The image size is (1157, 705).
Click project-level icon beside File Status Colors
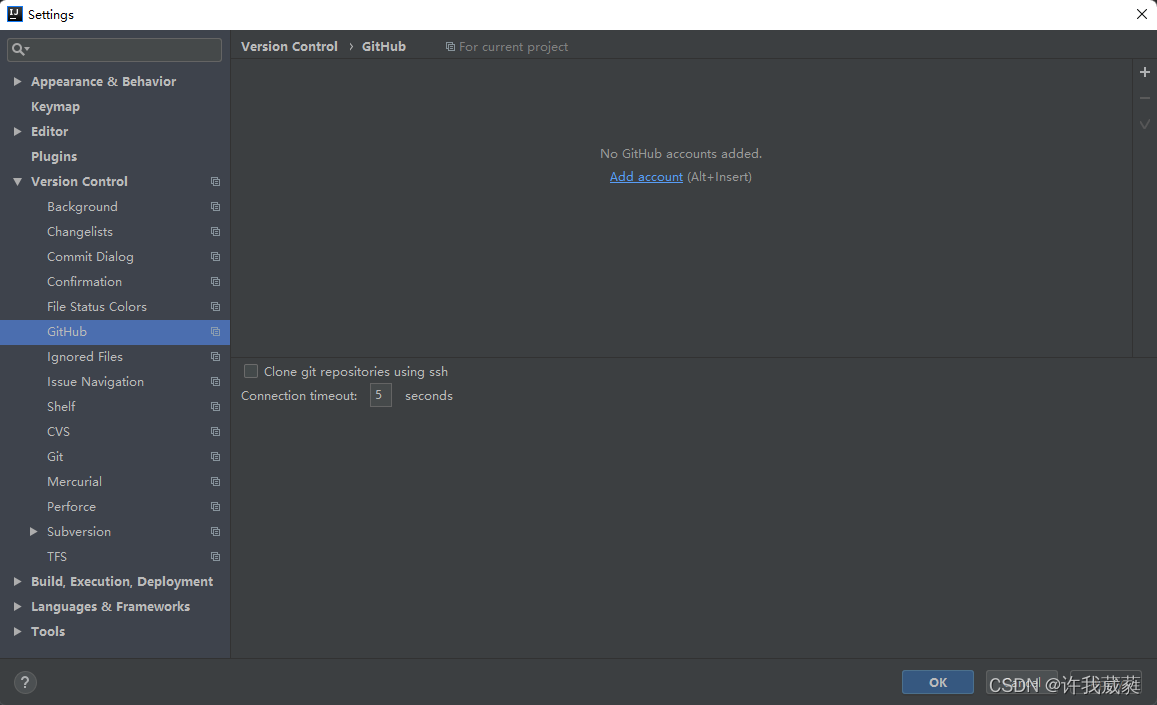point(215,306)
